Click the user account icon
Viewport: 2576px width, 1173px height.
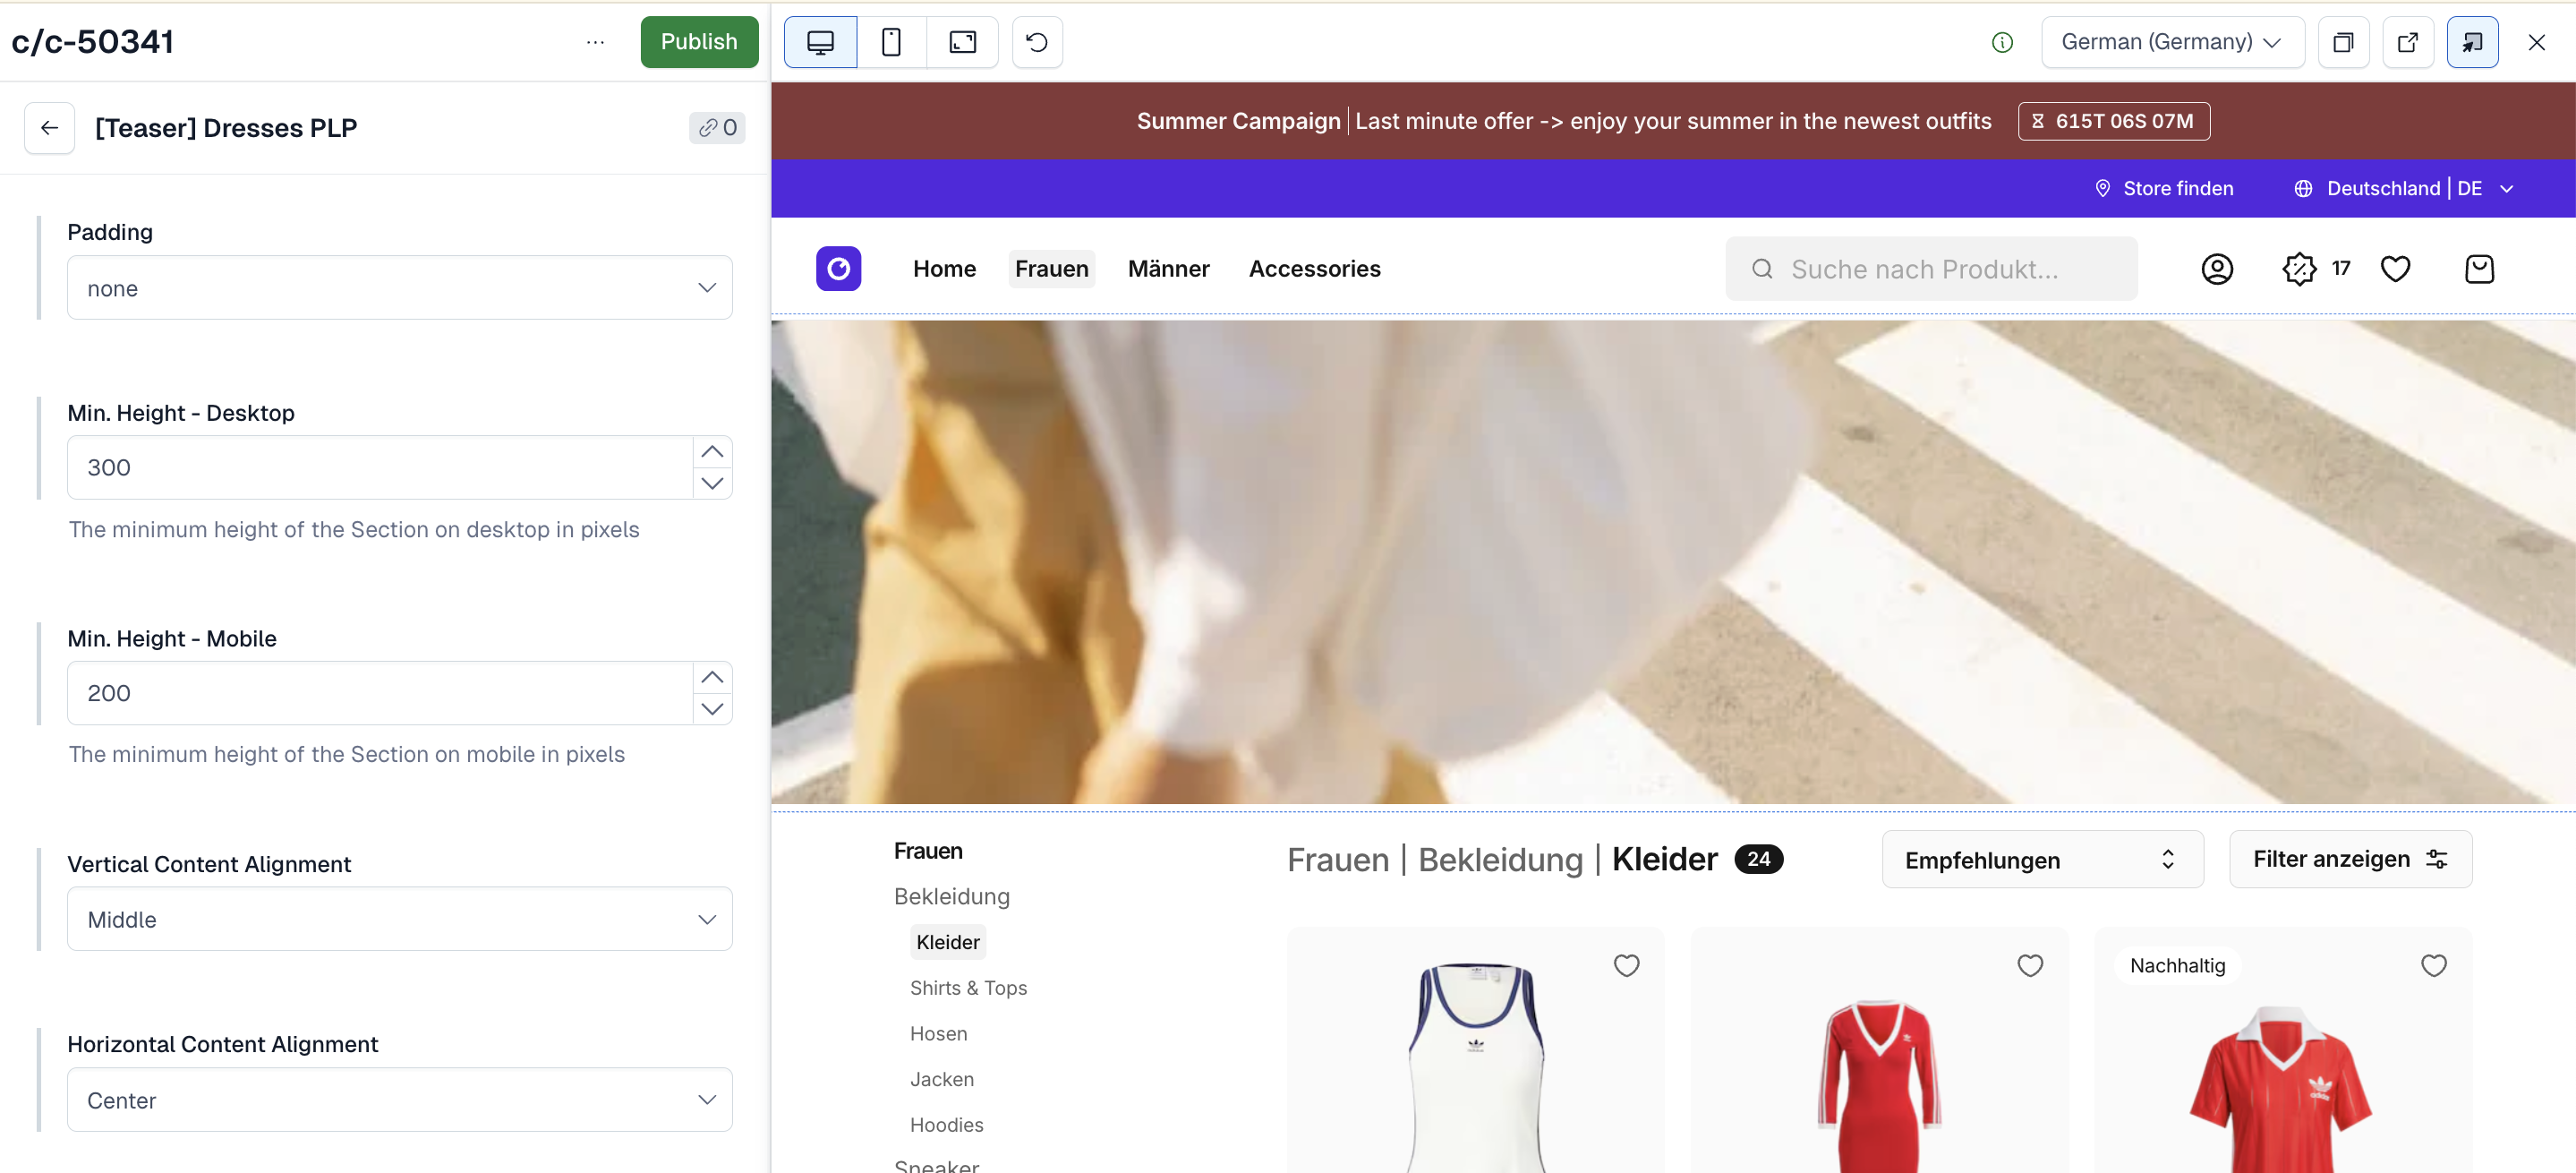tap(2217, 269)
